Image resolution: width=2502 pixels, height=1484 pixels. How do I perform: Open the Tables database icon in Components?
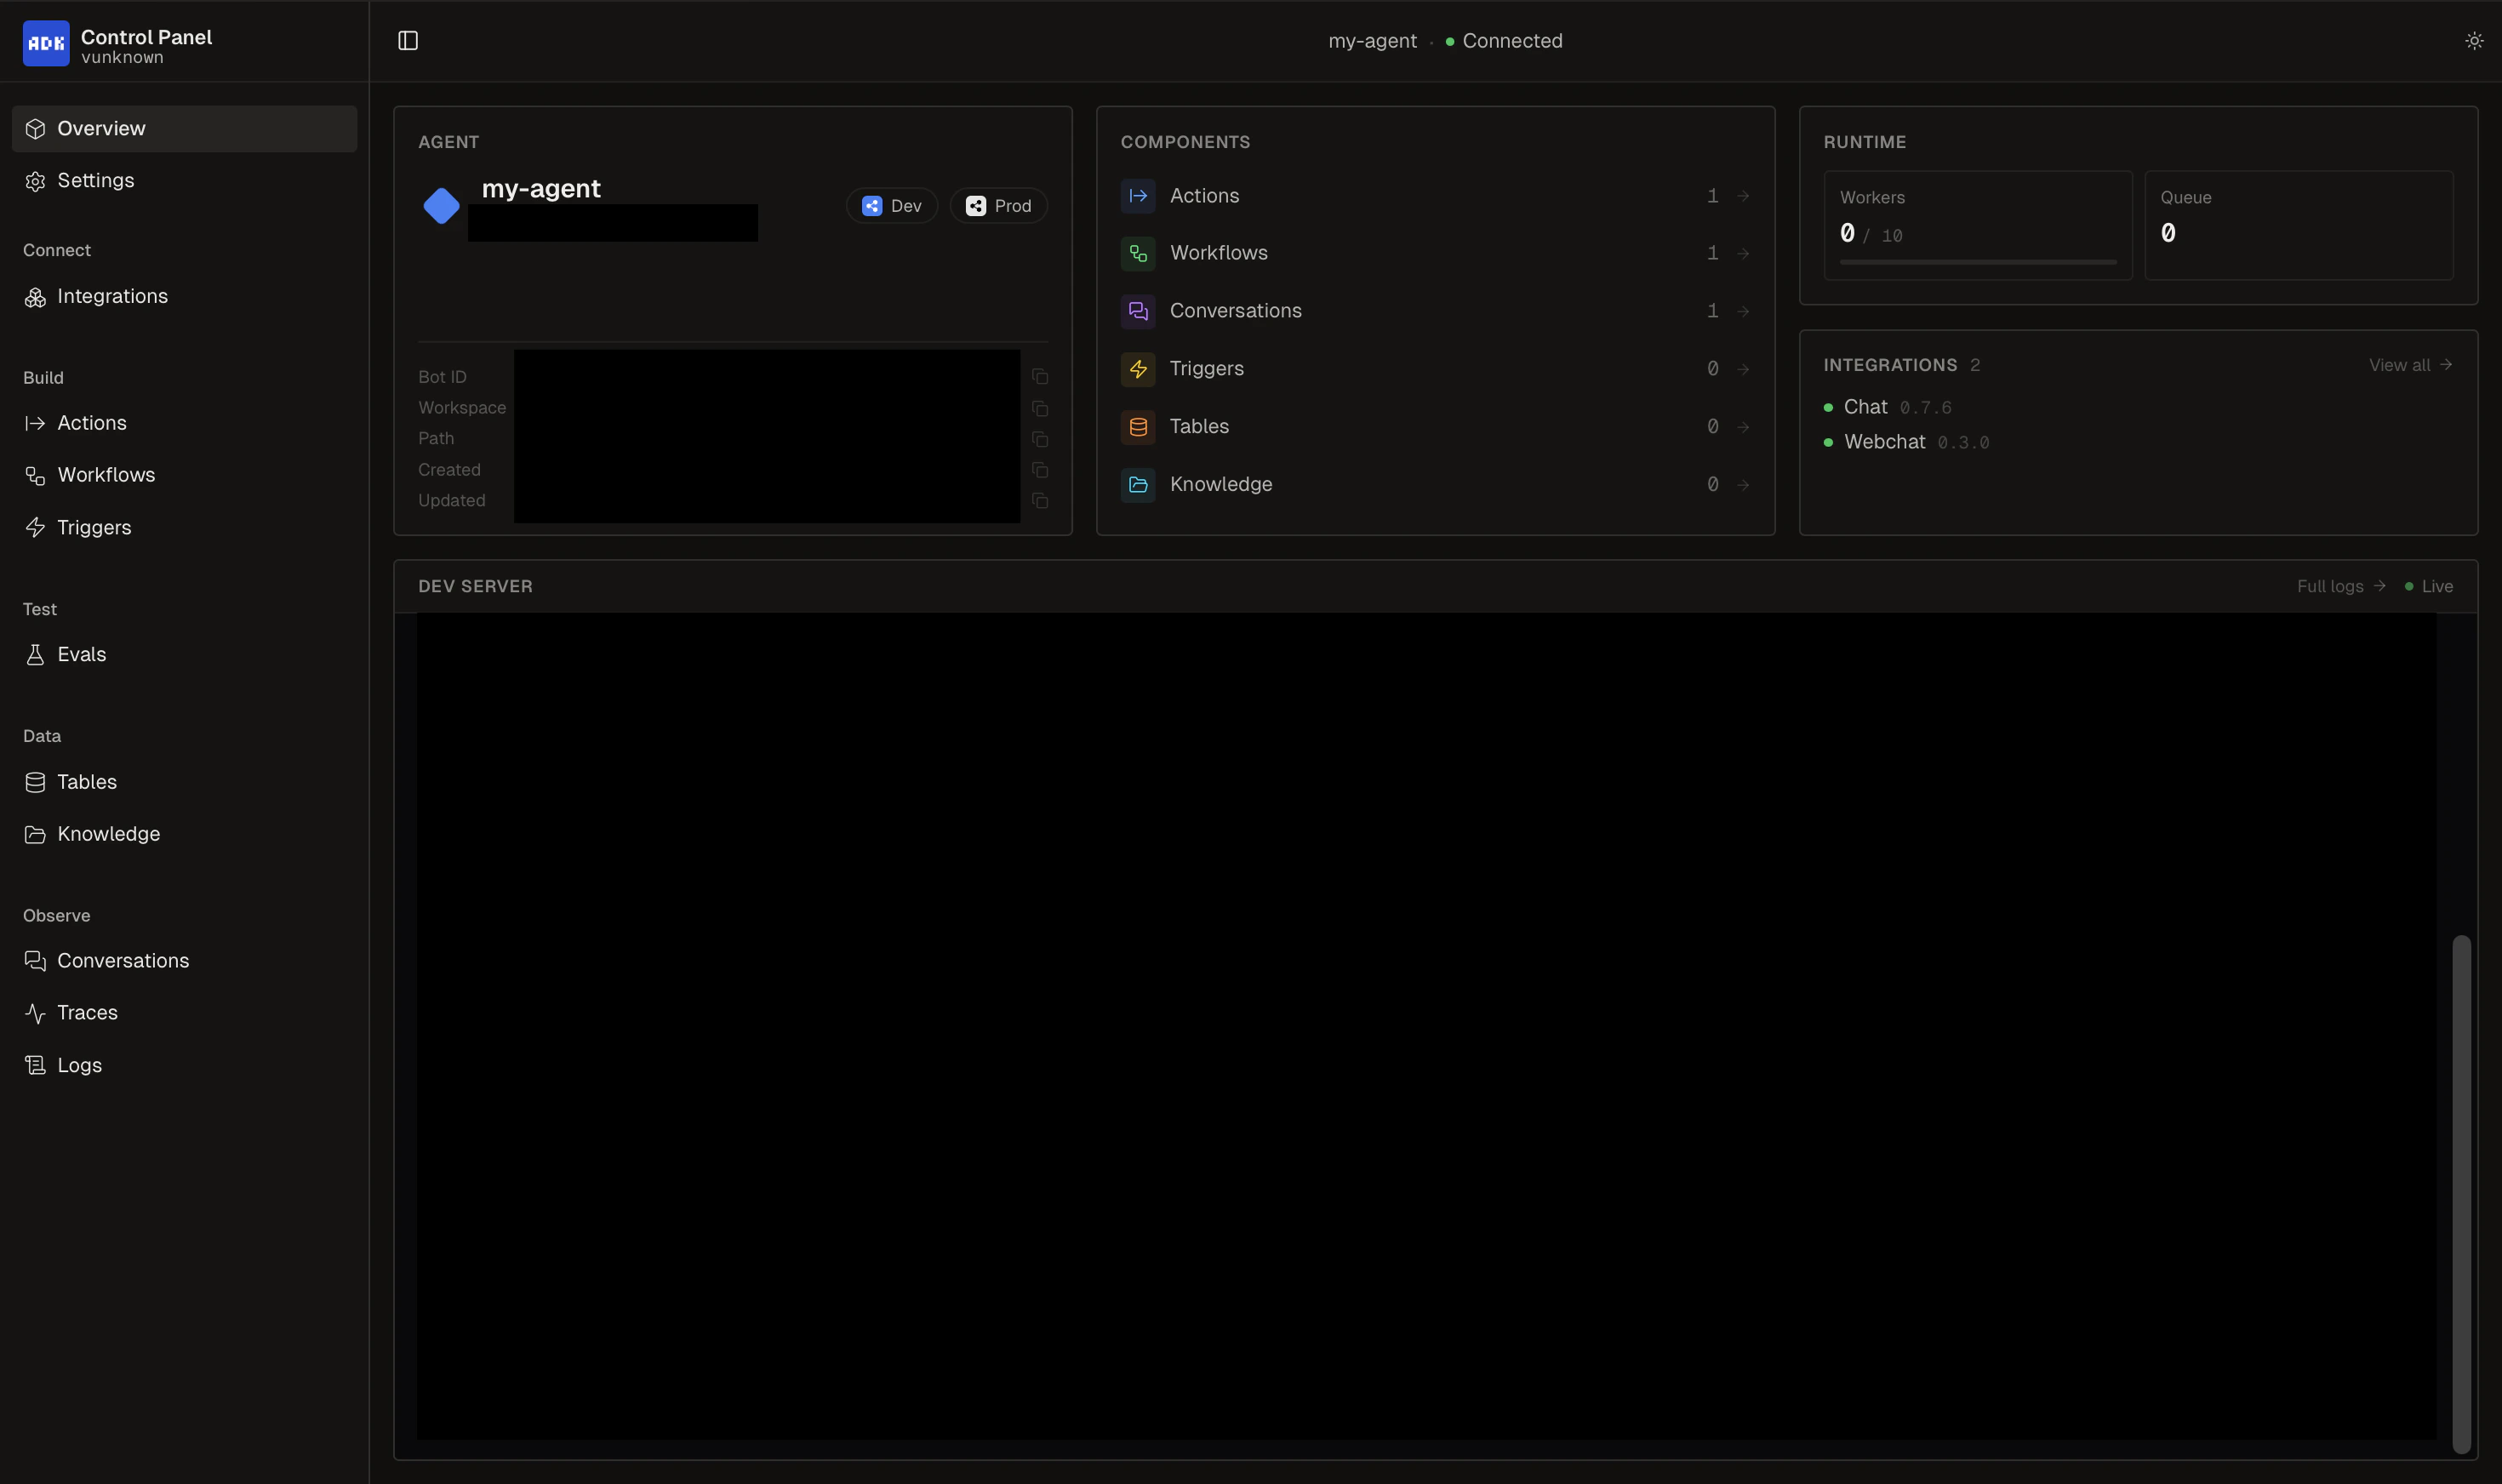[1136, 426]
